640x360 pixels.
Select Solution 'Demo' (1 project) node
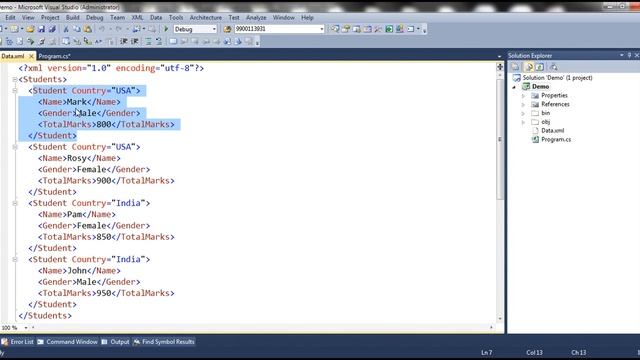coord(557,78)
